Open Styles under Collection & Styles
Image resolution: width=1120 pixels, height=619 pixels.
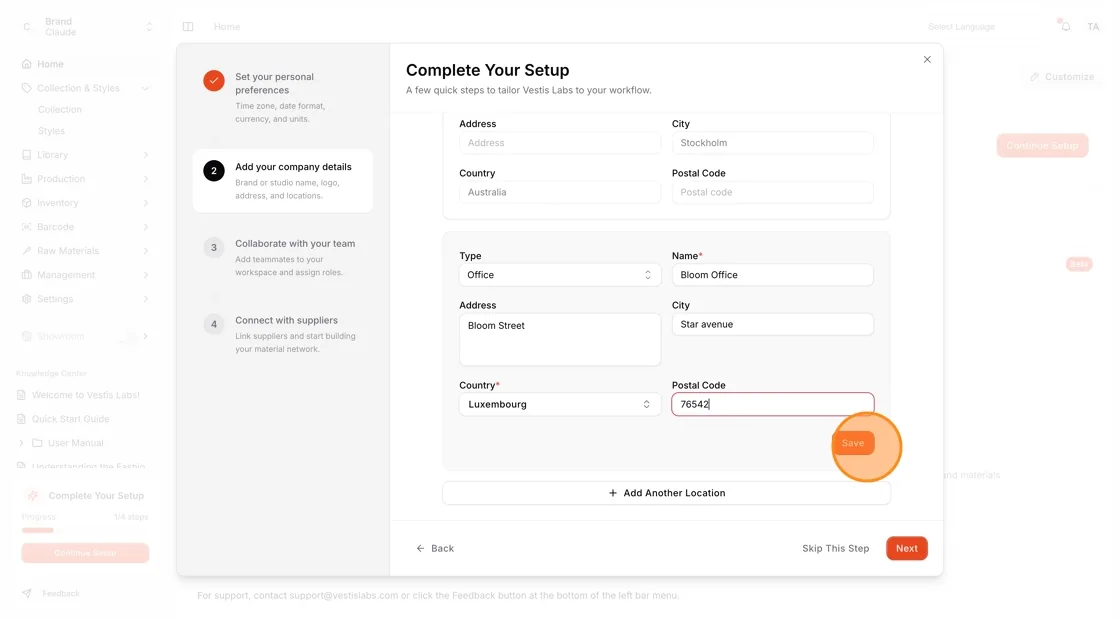(x=51, y=131)
